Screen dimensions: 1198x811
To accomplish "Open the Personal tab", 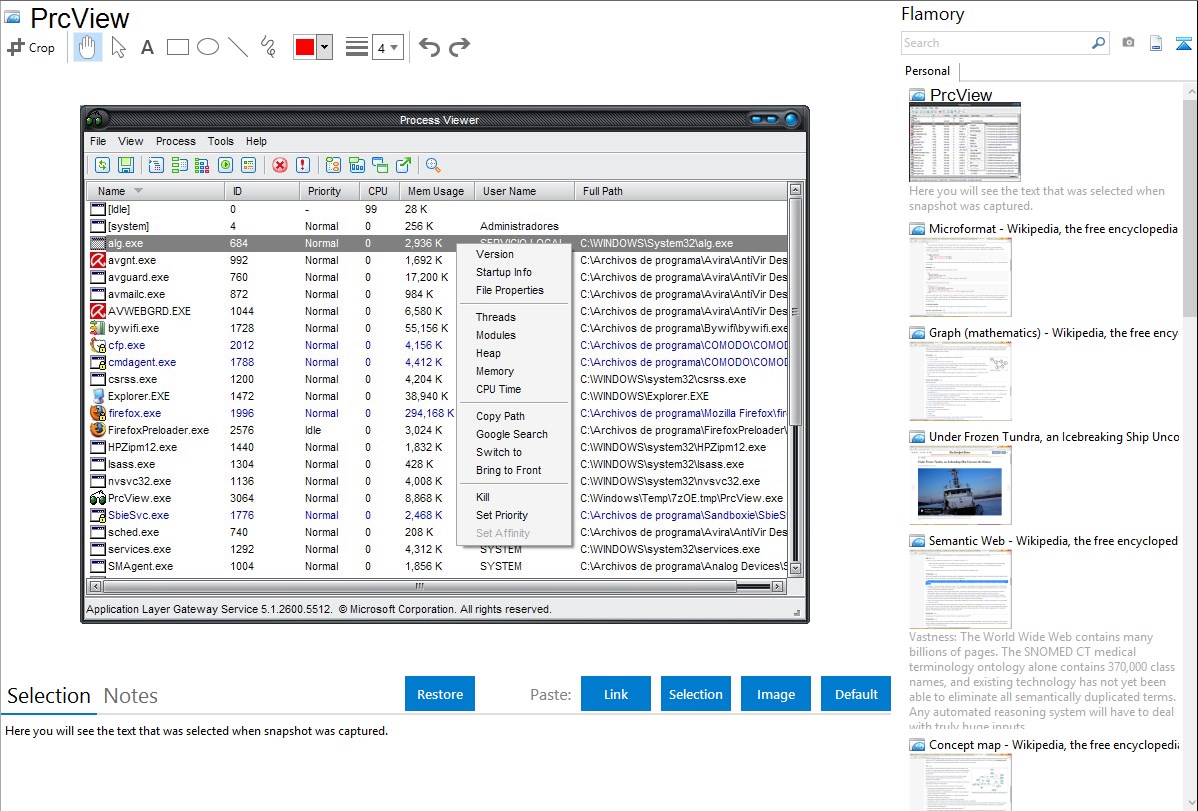I will (927, 71).
